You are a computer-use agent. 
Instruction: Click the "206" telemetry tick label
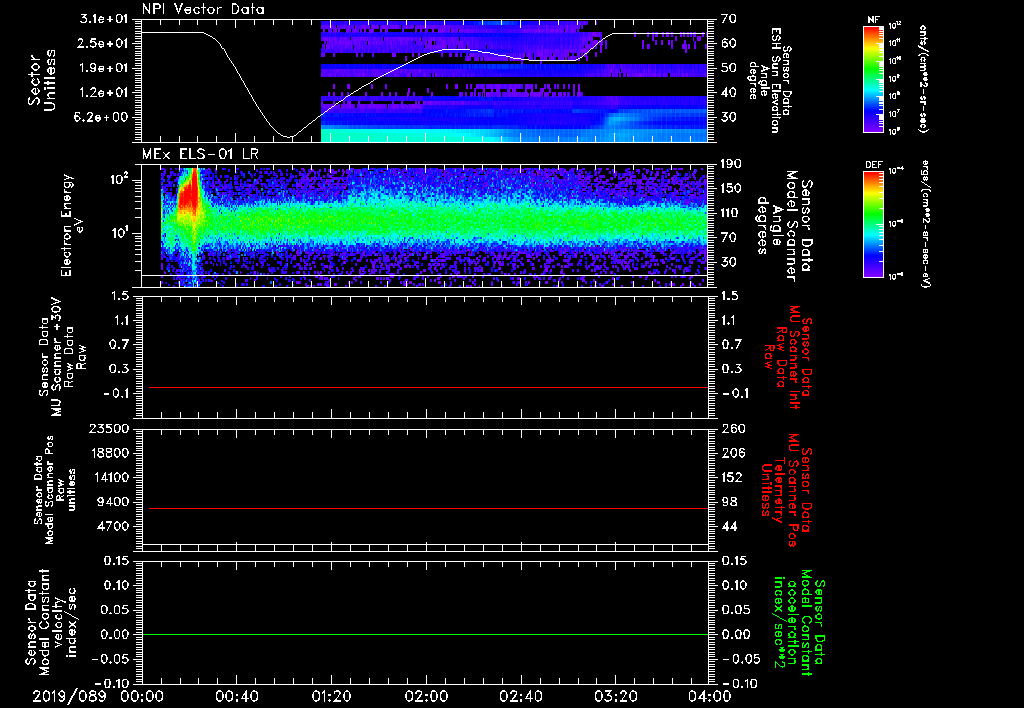coord(733,453)
